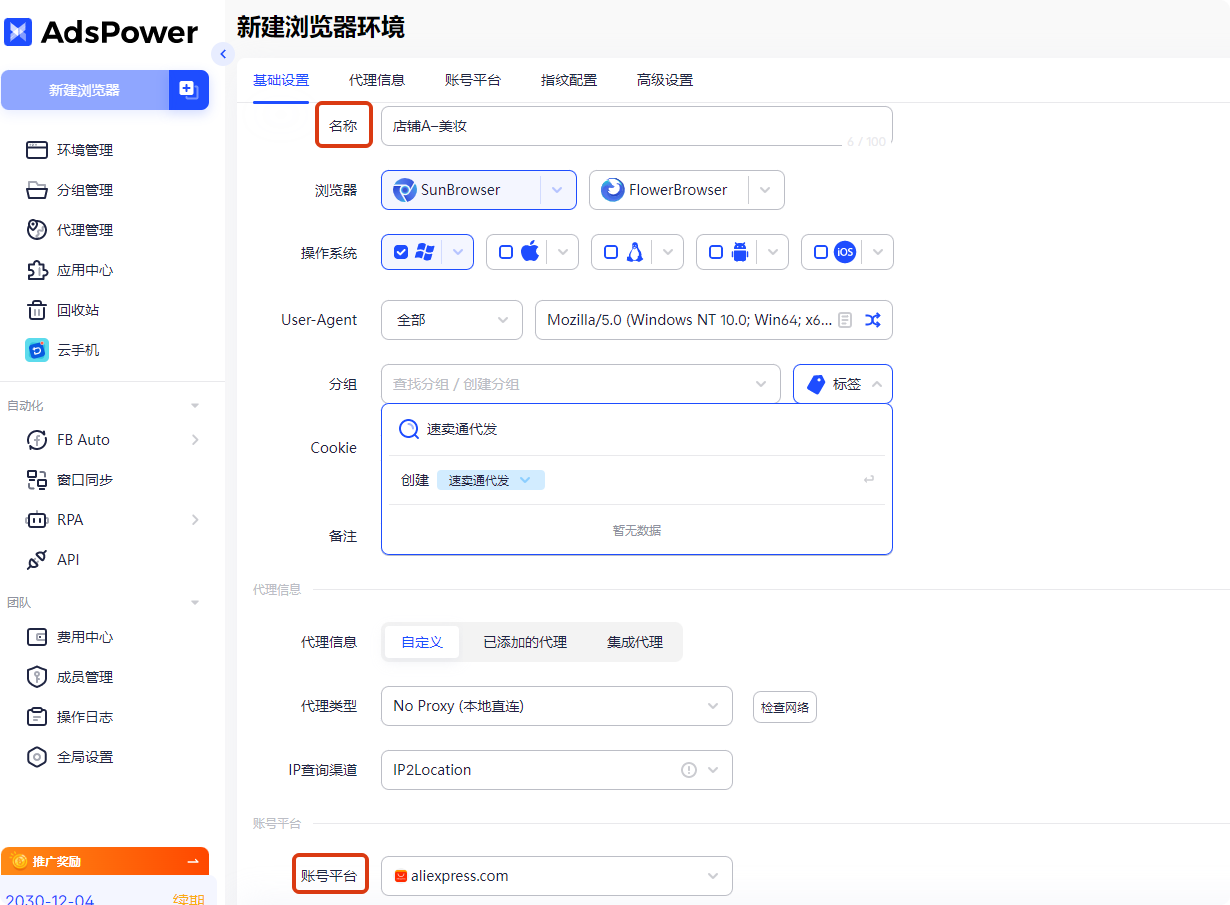Go to 应用中心 in the sidebar
Viewport: 1230px width, 905px height.
pyautogui.click(x=84, y=270)
